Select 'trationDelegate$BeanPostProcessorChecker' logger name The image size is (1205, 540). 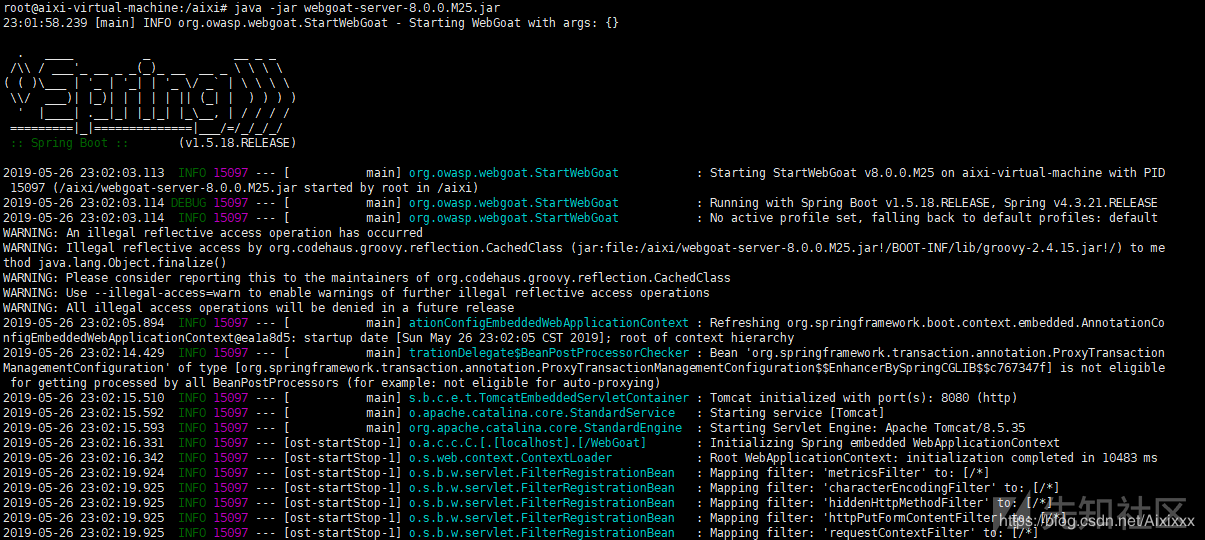click(549, 353)
